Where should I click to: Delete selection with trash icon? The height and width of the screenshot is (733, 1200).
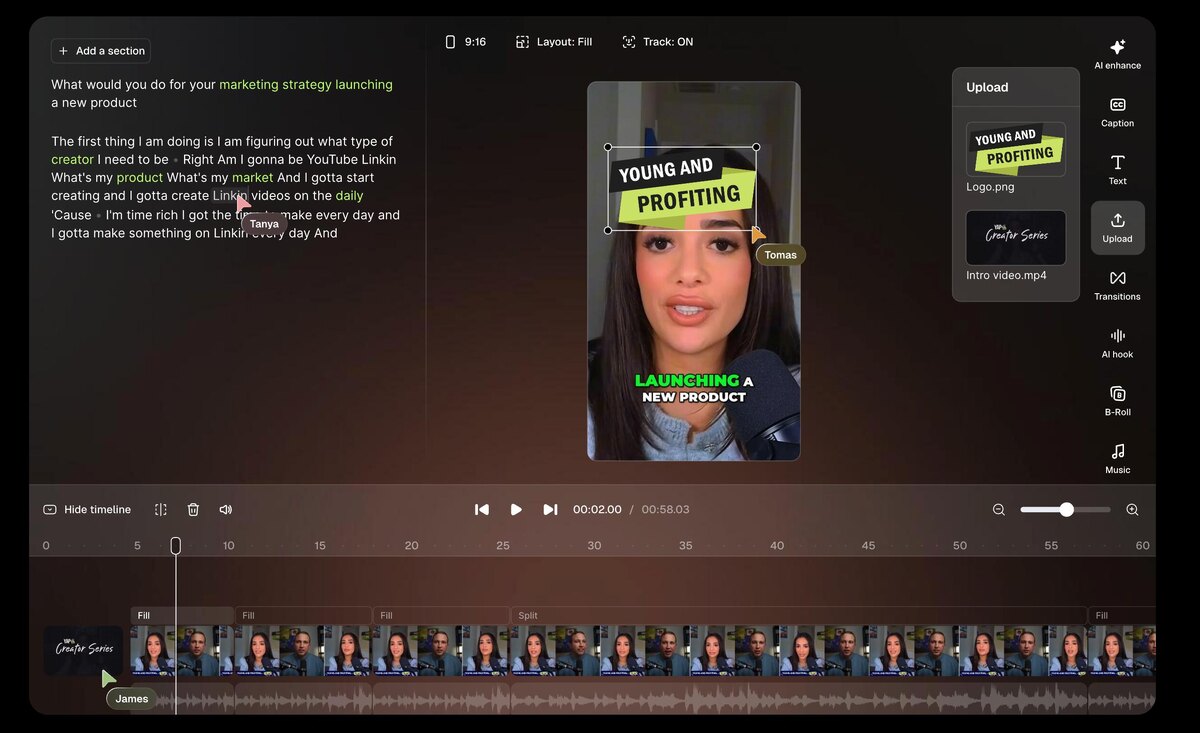[193, 510]
